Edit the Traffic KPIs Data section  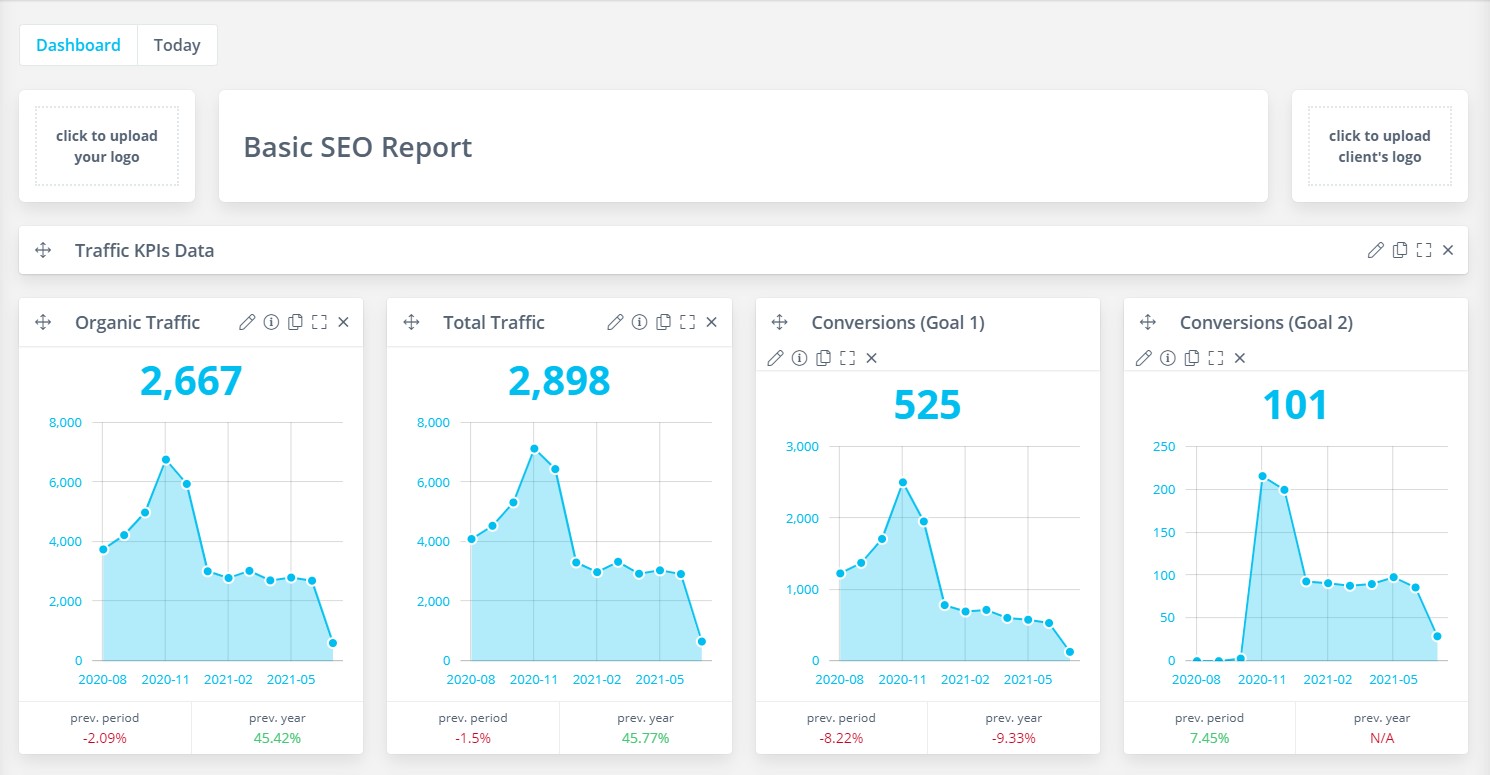tap(1375, 250)
